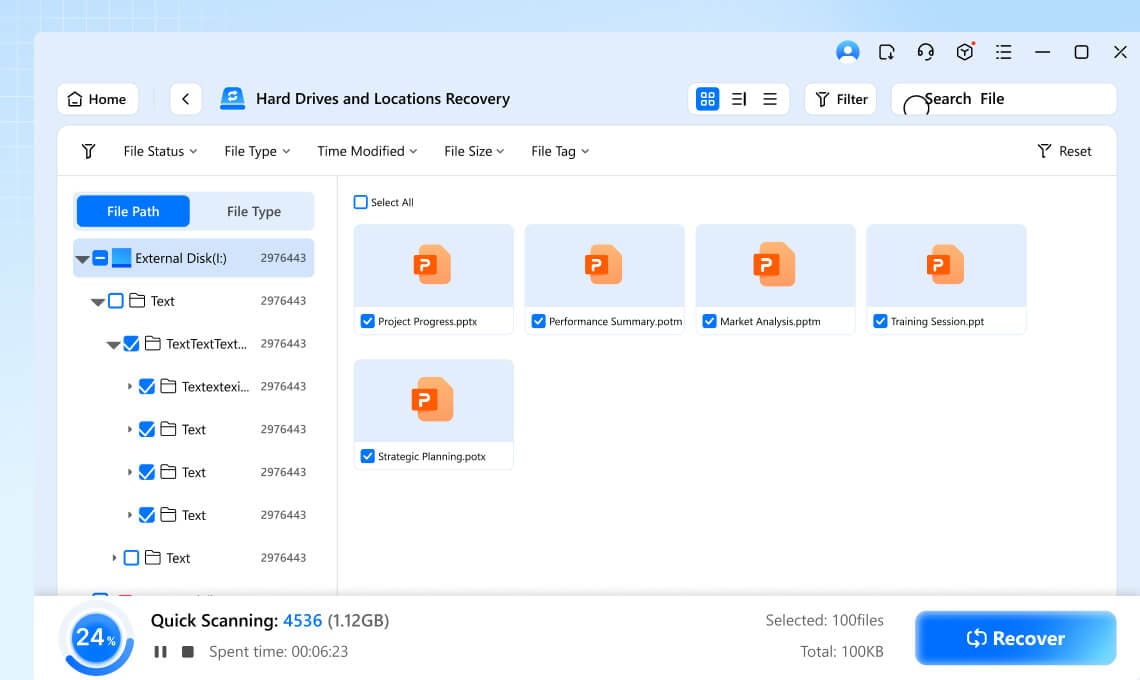Click the funnel icon in filter bar
This screenshot has height=680, width=1140.
(x=88, y=151)
